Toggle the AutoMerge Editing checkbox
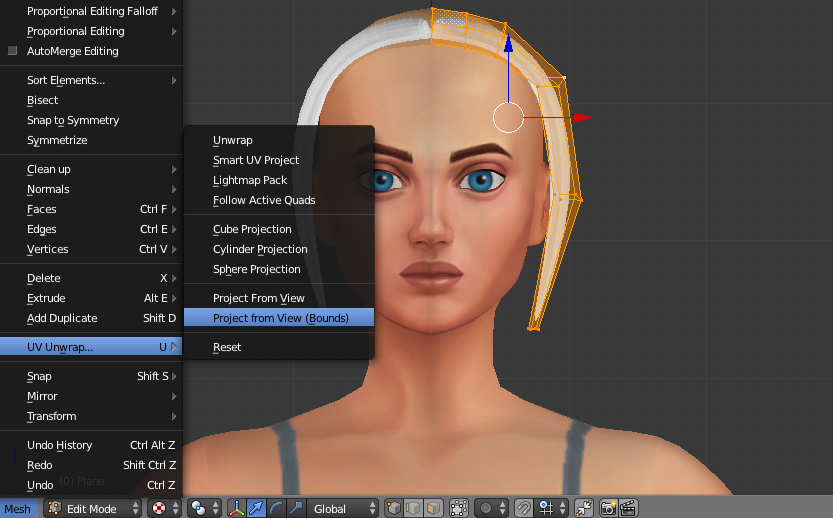Image resolution: width=833 pixels, height=518 pixels. (13, 50)
